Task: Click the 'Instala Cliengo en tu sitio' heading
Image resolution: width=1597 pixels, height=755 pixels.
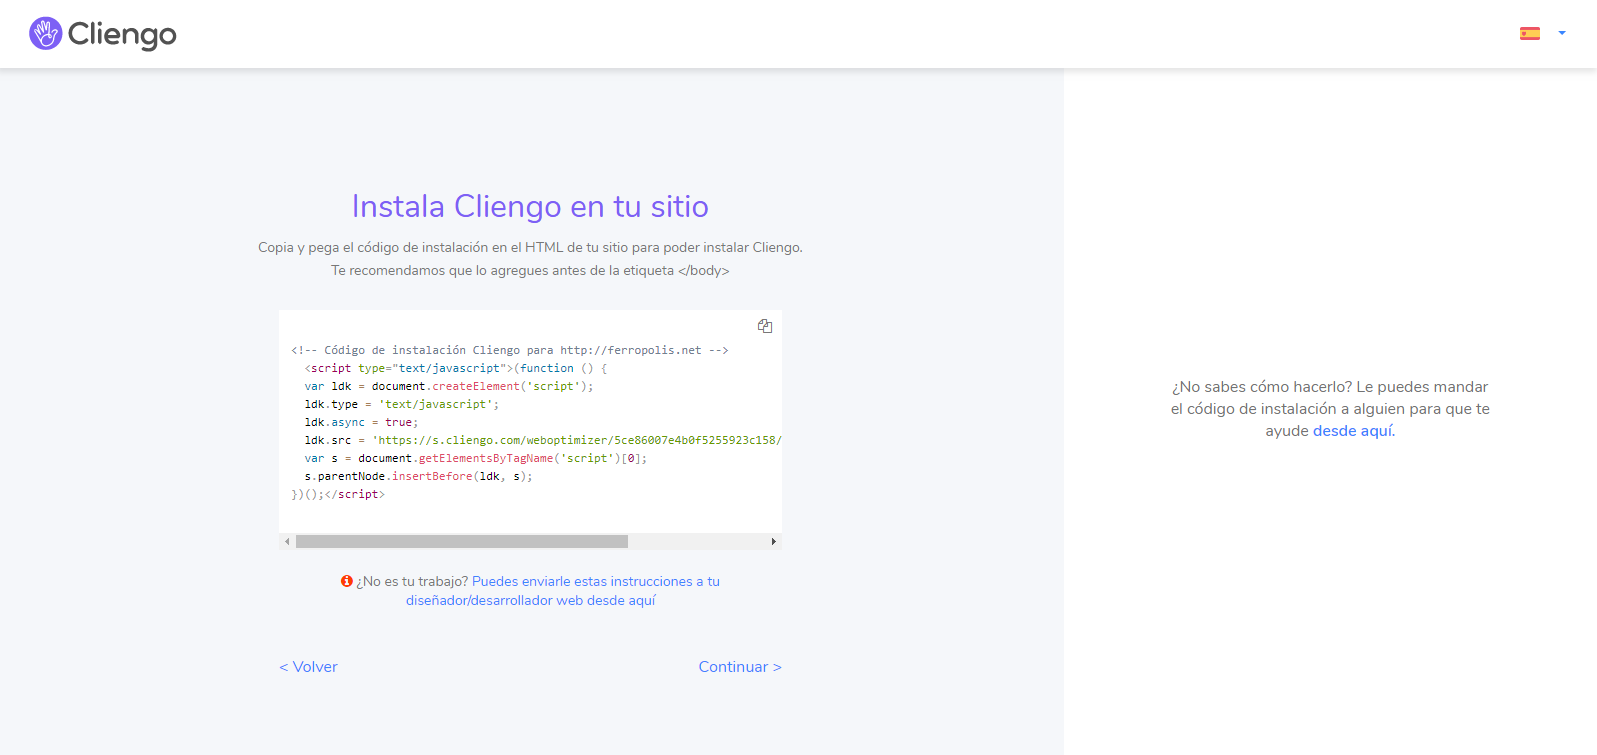Action: [x=530, y=206]
